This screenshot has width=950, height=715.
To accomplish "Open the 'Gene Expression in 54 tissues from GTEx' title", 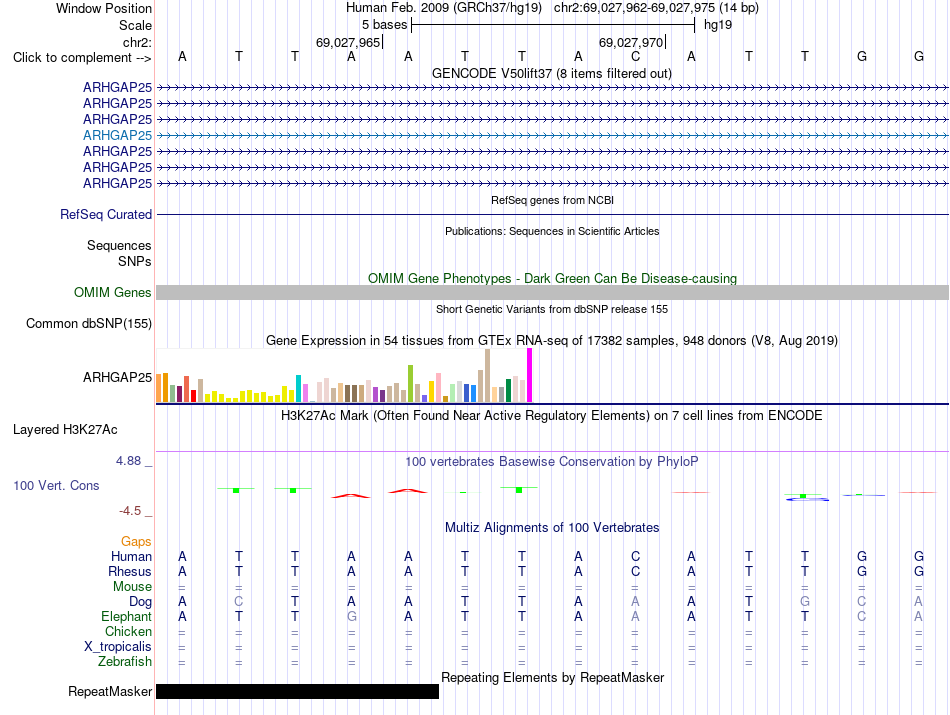I will (552, 341).
